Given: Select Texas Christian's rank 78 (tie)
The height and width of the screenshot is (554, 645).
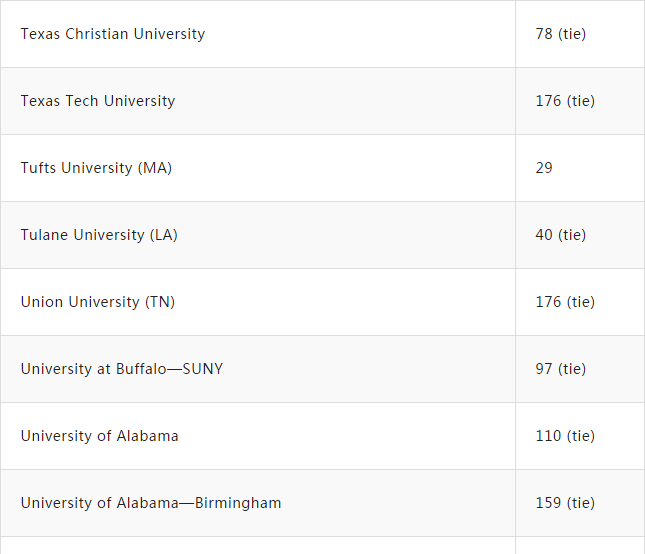Looking at the screenshot, I should (x=560, y=34).
